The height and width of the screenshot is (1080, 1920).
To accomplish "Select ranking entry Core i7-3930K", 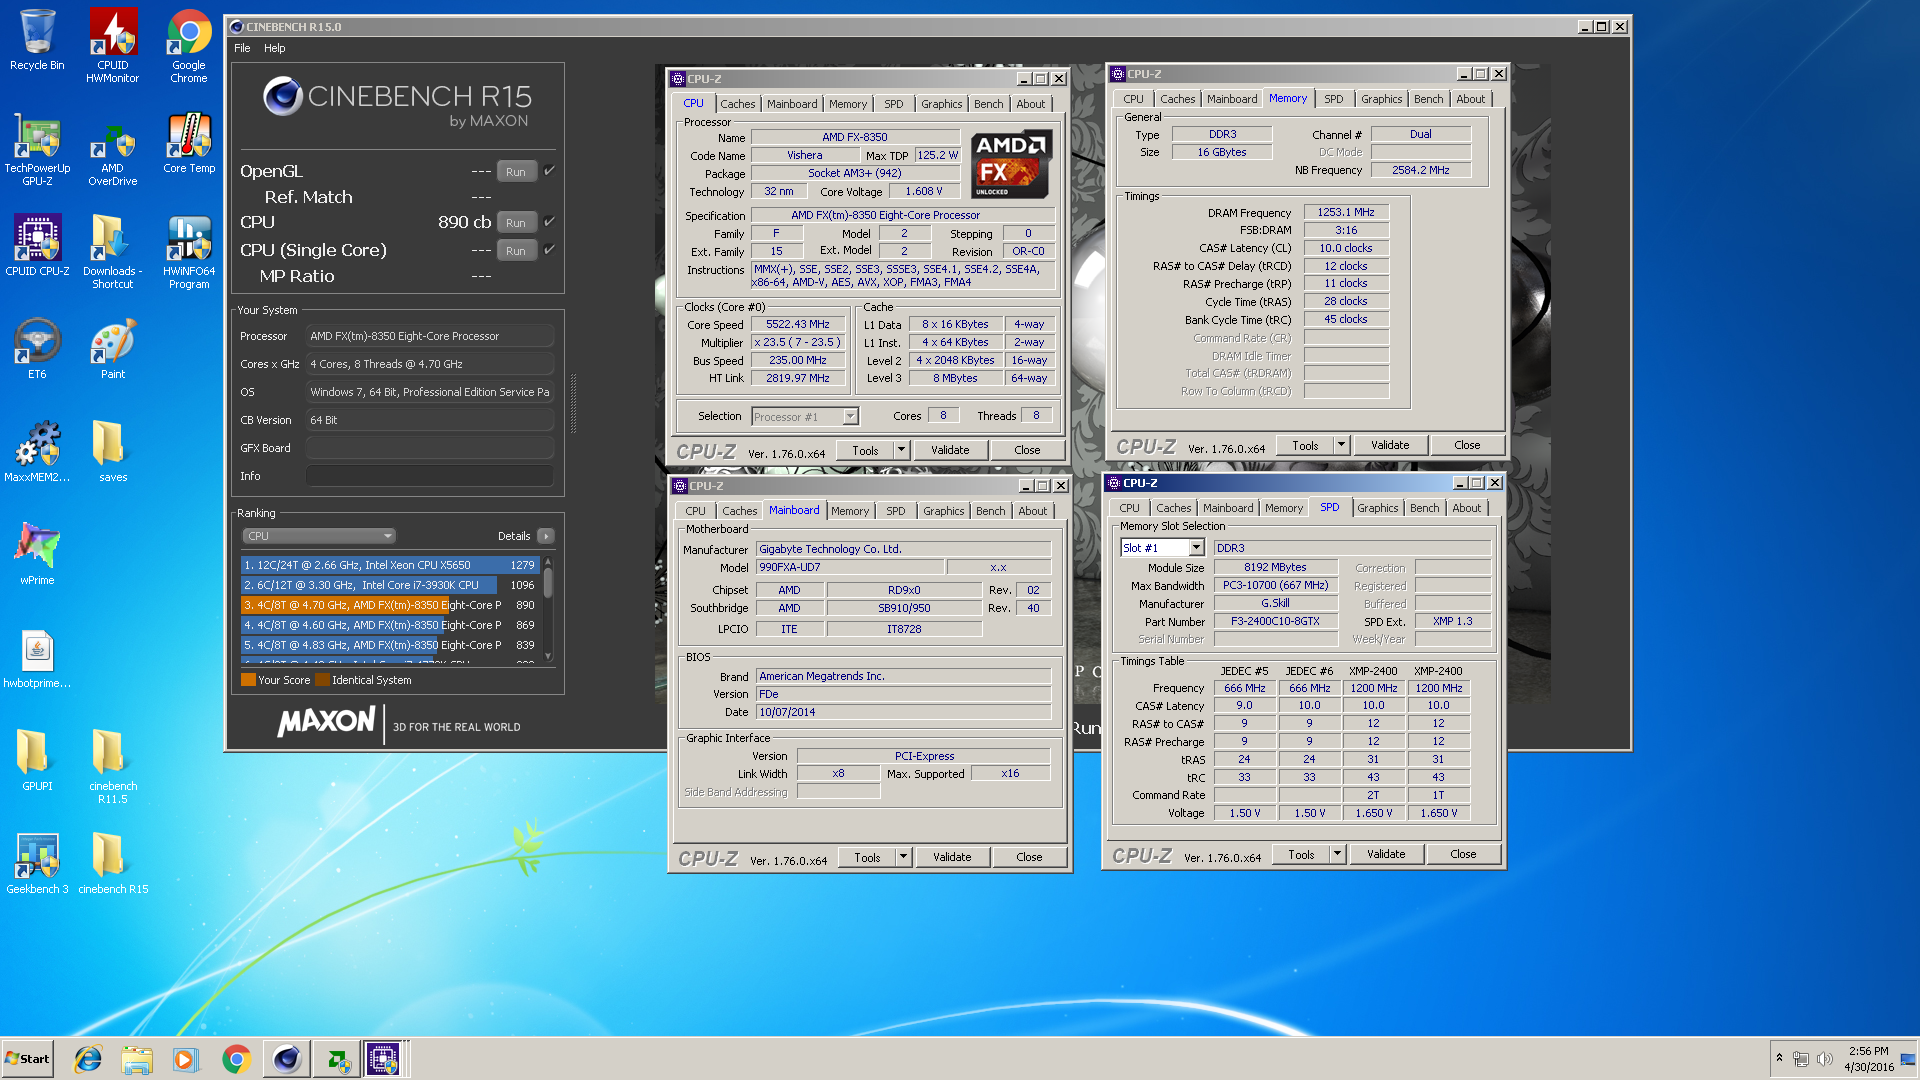I will coord(390,585).
